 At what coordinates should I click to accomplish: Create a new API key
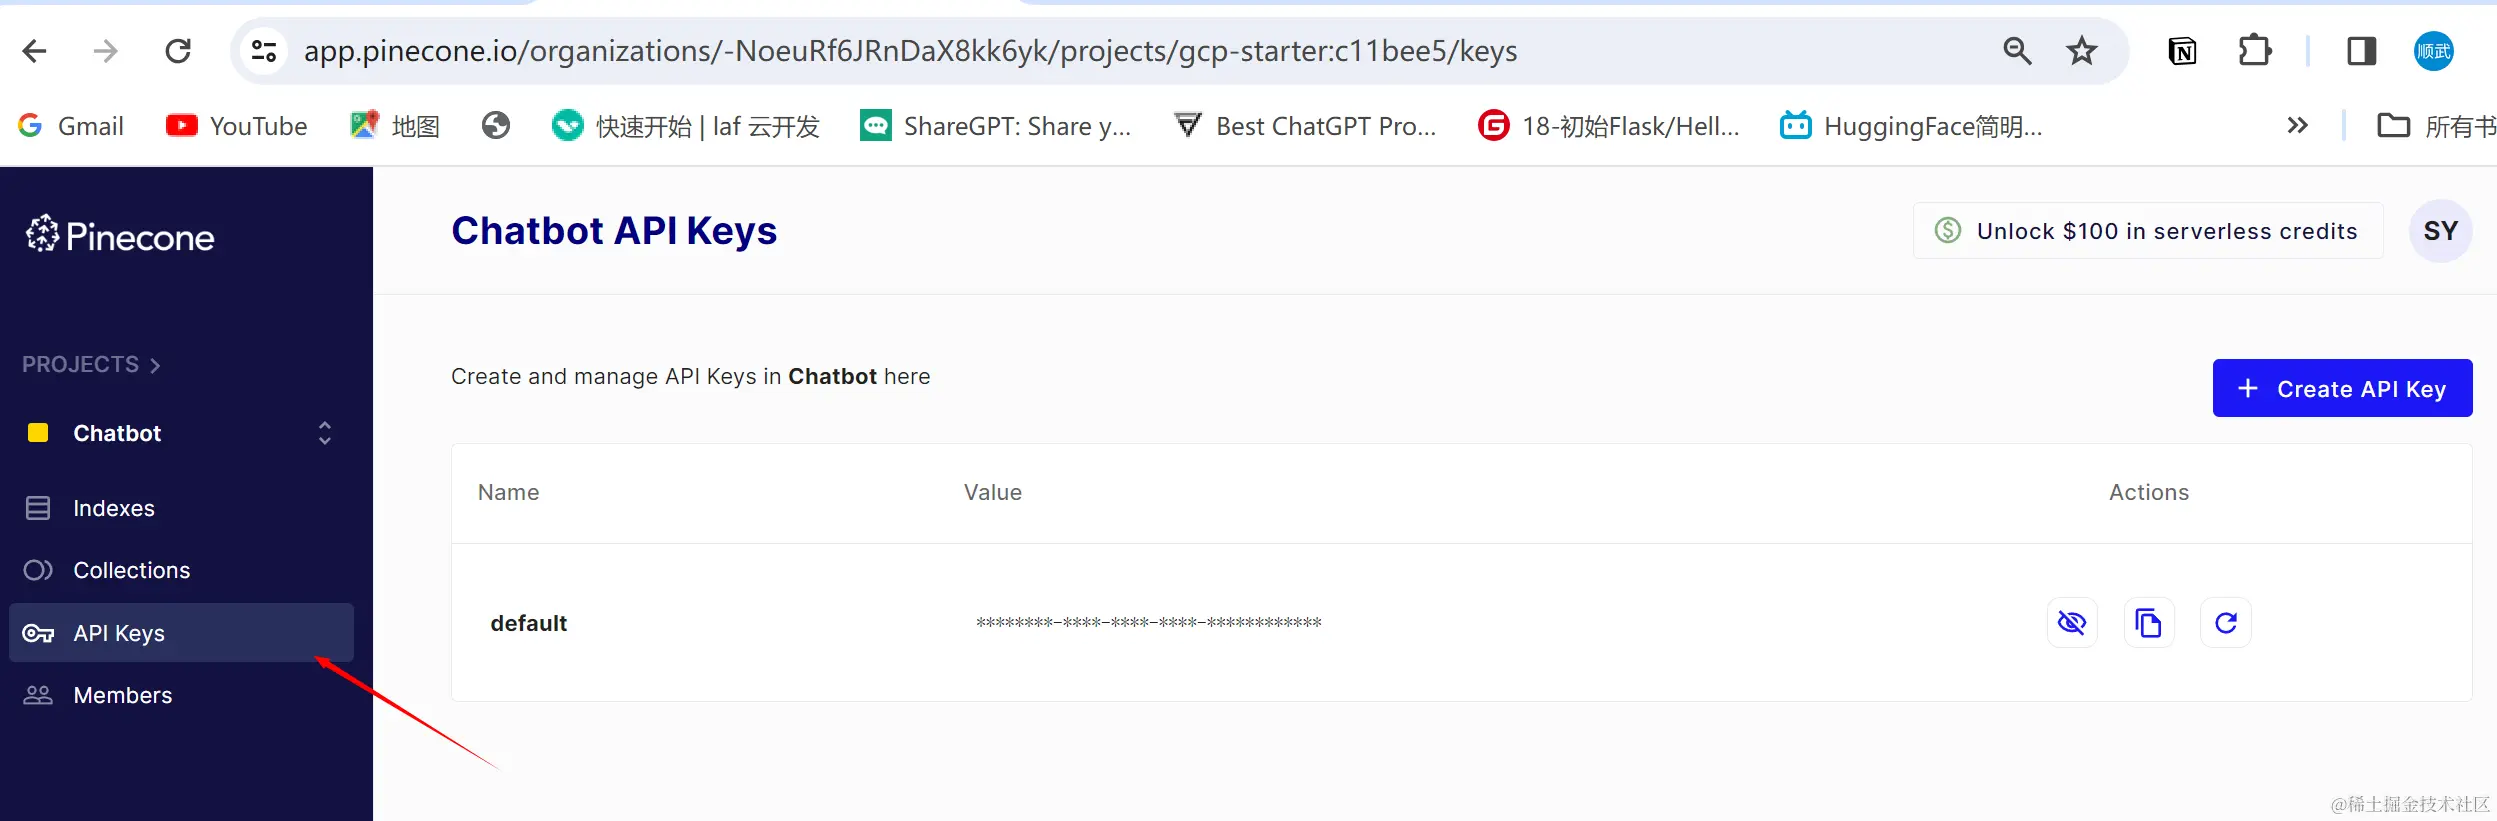tap(2342, 388)
